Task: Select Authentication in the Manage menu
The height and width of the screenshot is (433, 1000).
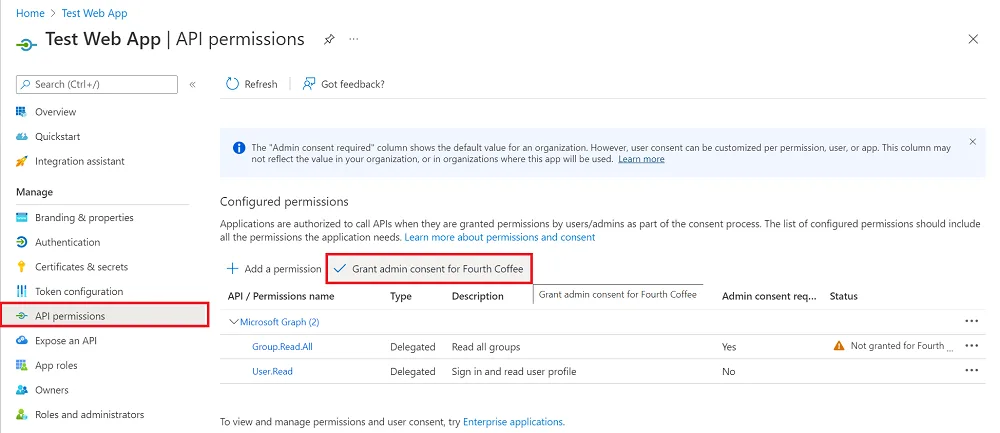Action: [x=67, y=242]
